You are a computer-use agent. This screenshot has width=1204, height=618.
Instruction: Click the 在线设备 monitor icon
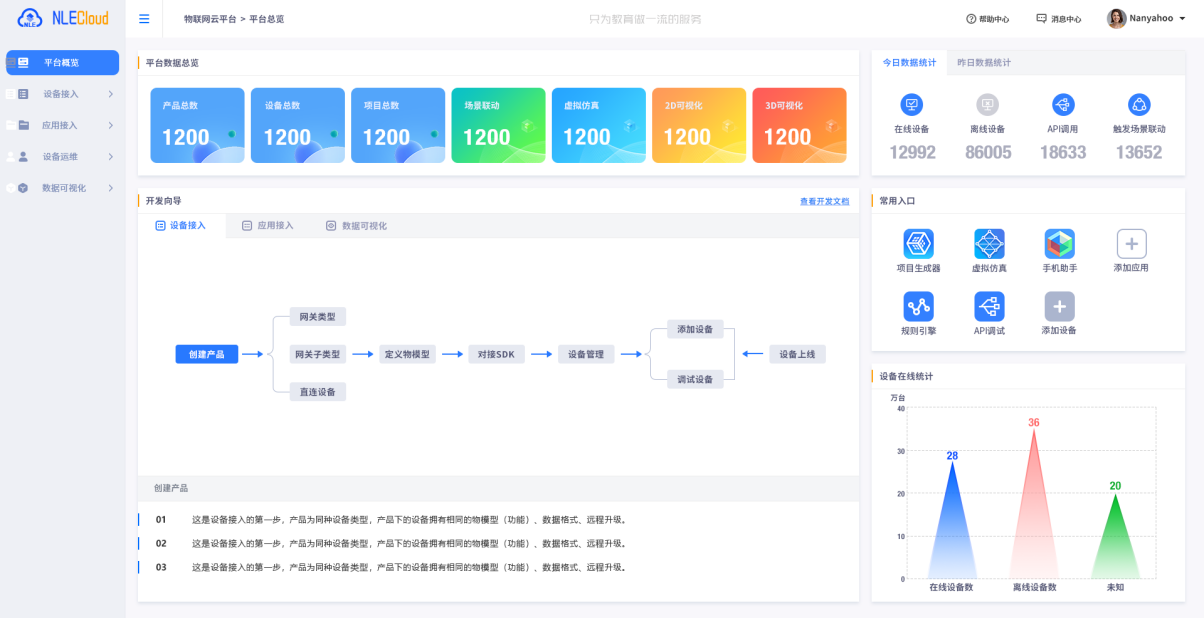[911, 104]
